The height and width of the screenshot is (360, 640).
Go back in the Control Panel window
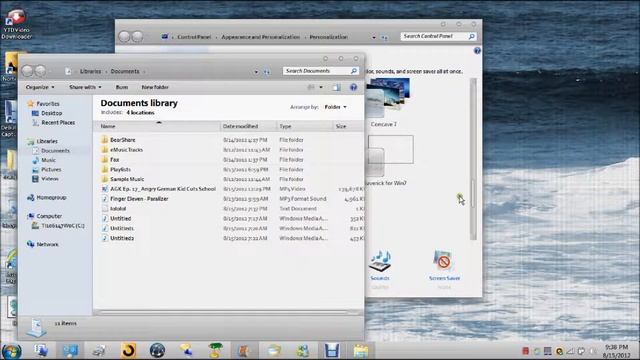124,37
